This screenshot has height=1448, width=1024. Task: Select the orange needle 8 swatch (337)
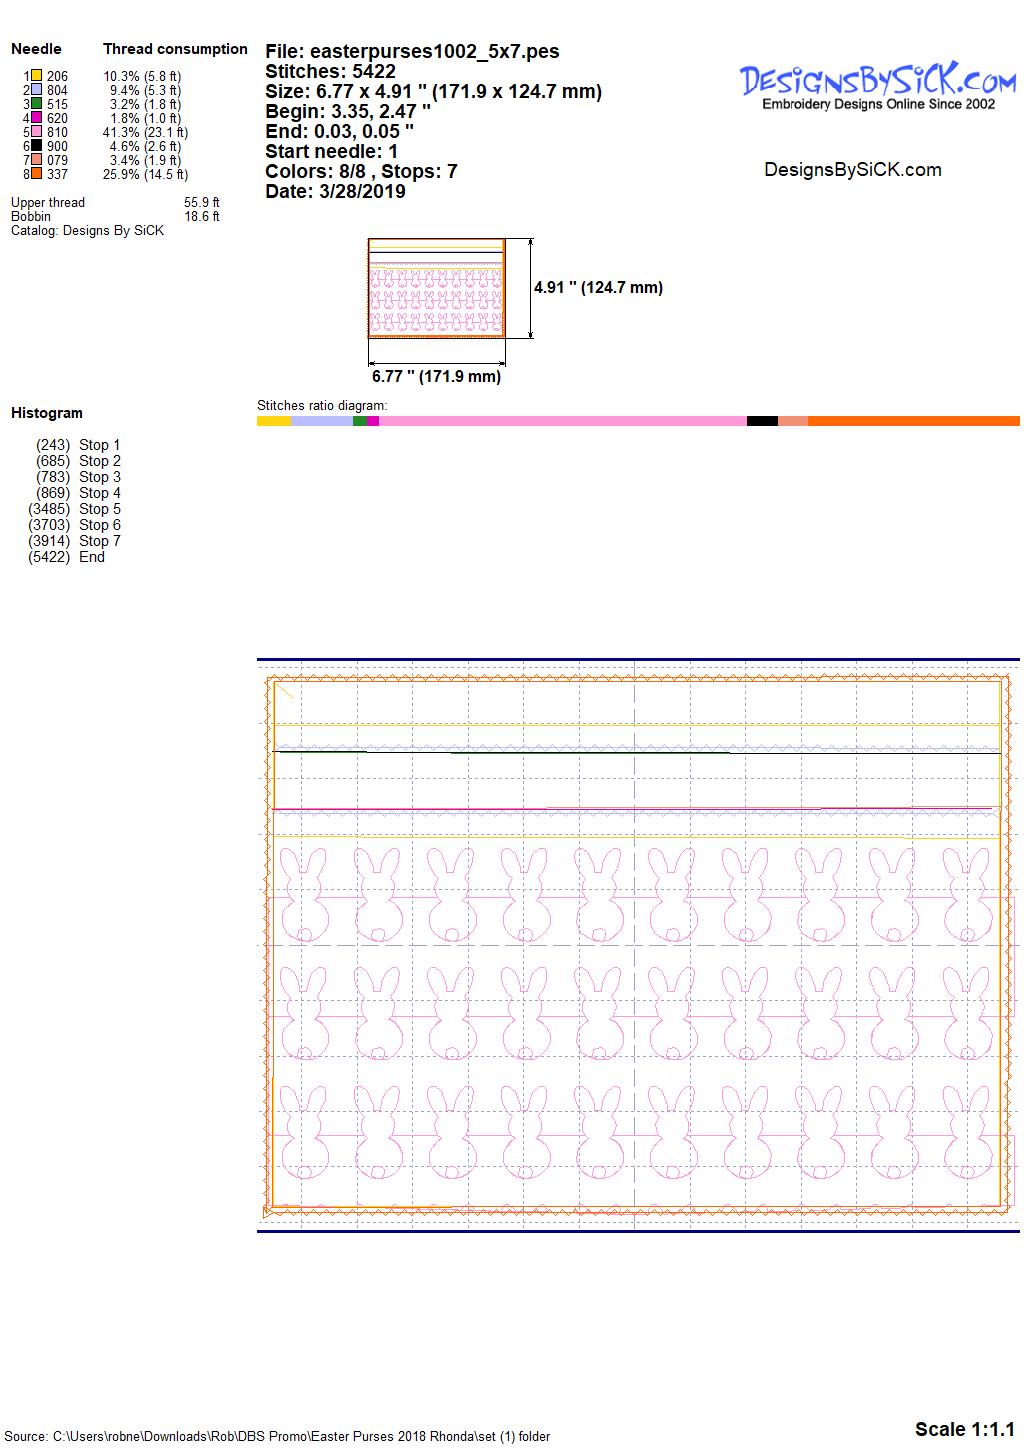[x=36, y=173]
